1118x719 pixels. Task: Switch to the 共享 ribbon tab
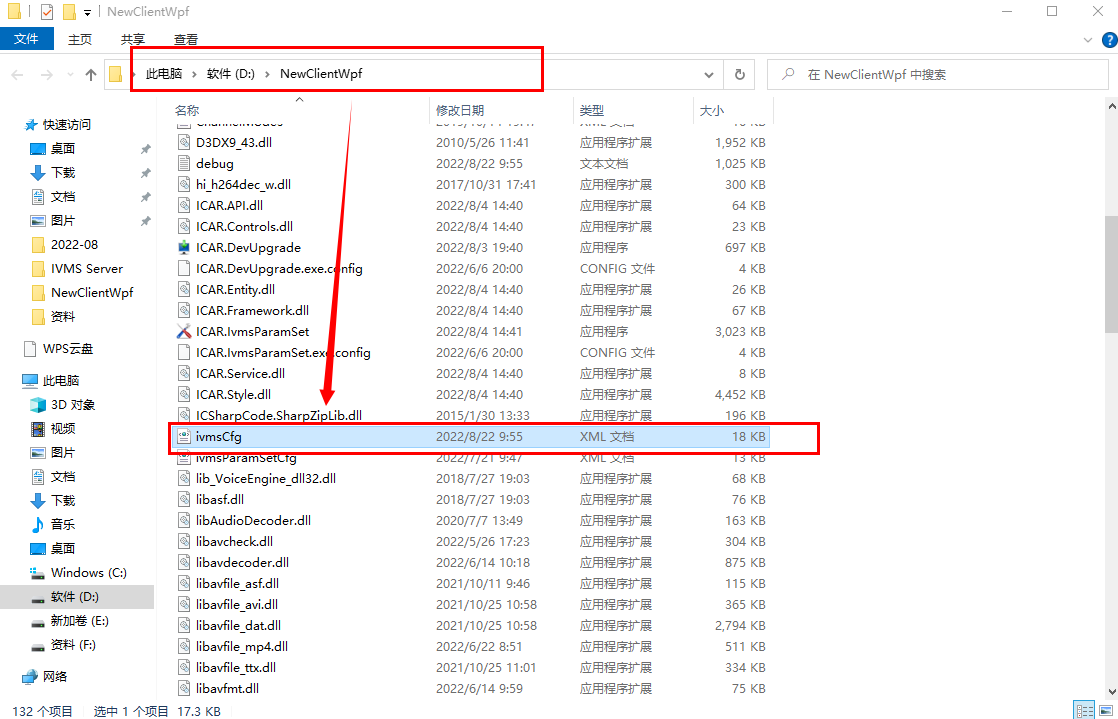133,39
